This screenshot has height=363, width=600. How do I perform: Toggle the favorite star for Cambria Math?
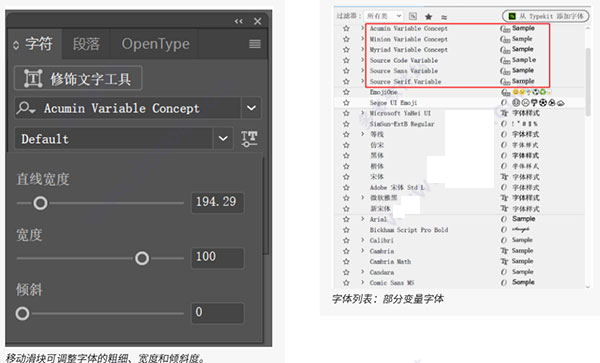[346, 262]
